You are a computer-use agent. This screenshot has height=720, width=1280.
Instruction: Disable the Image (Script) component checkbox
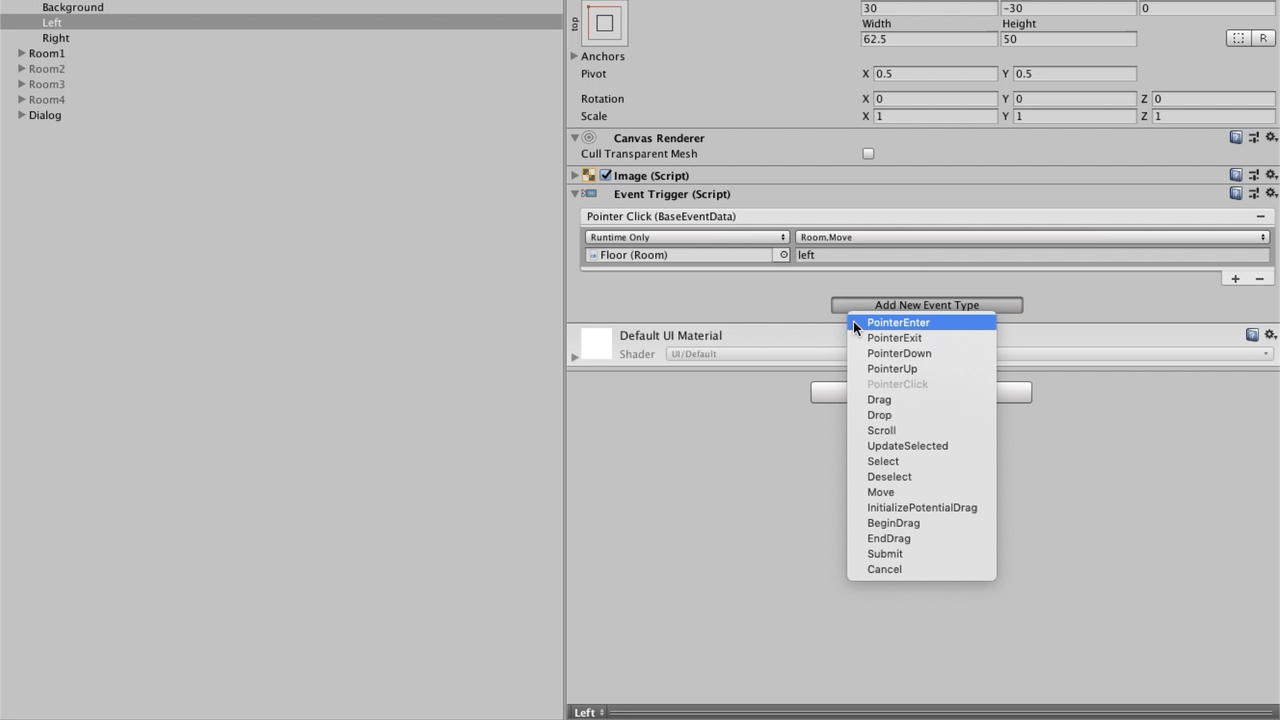(606, 175)
